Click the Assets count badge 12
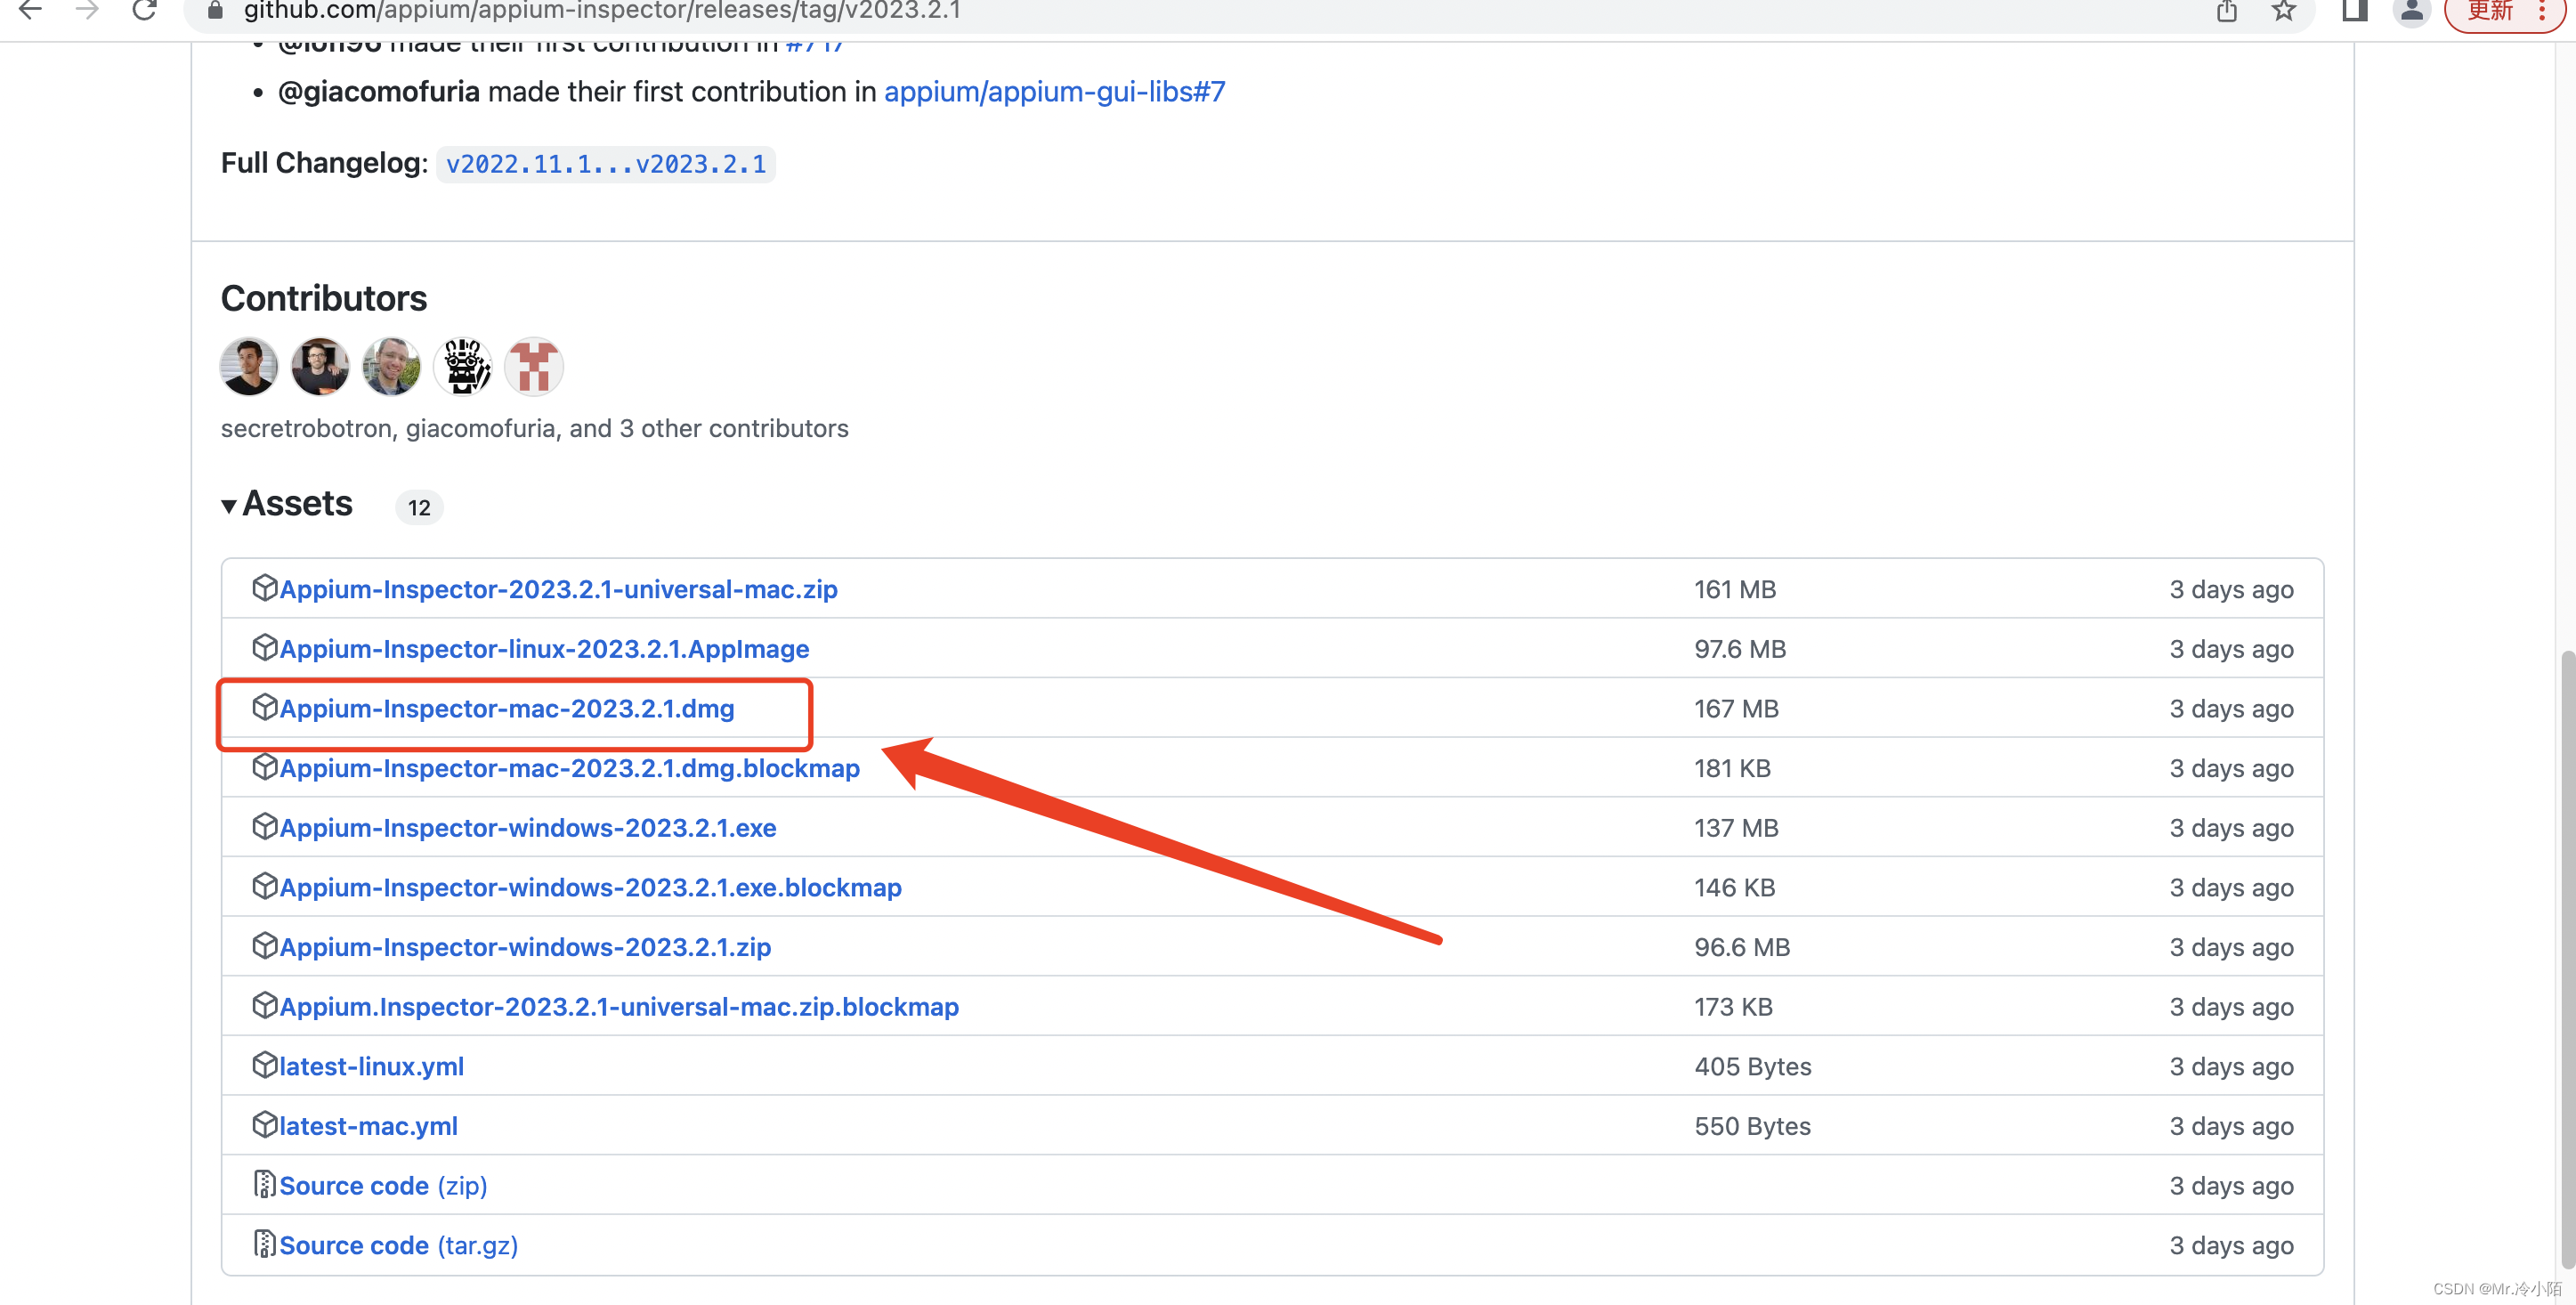 pos(419,508)
